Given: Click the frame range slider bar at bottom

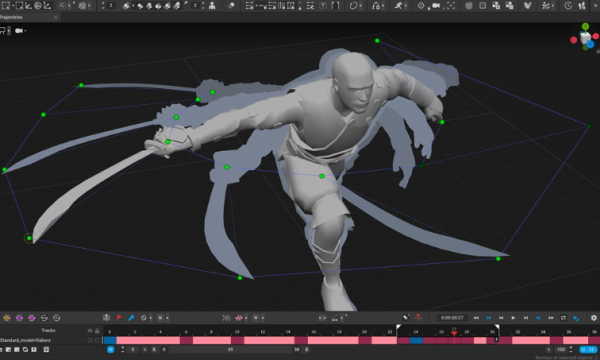Looking at the screenshot, I should (x=230, y=349).
